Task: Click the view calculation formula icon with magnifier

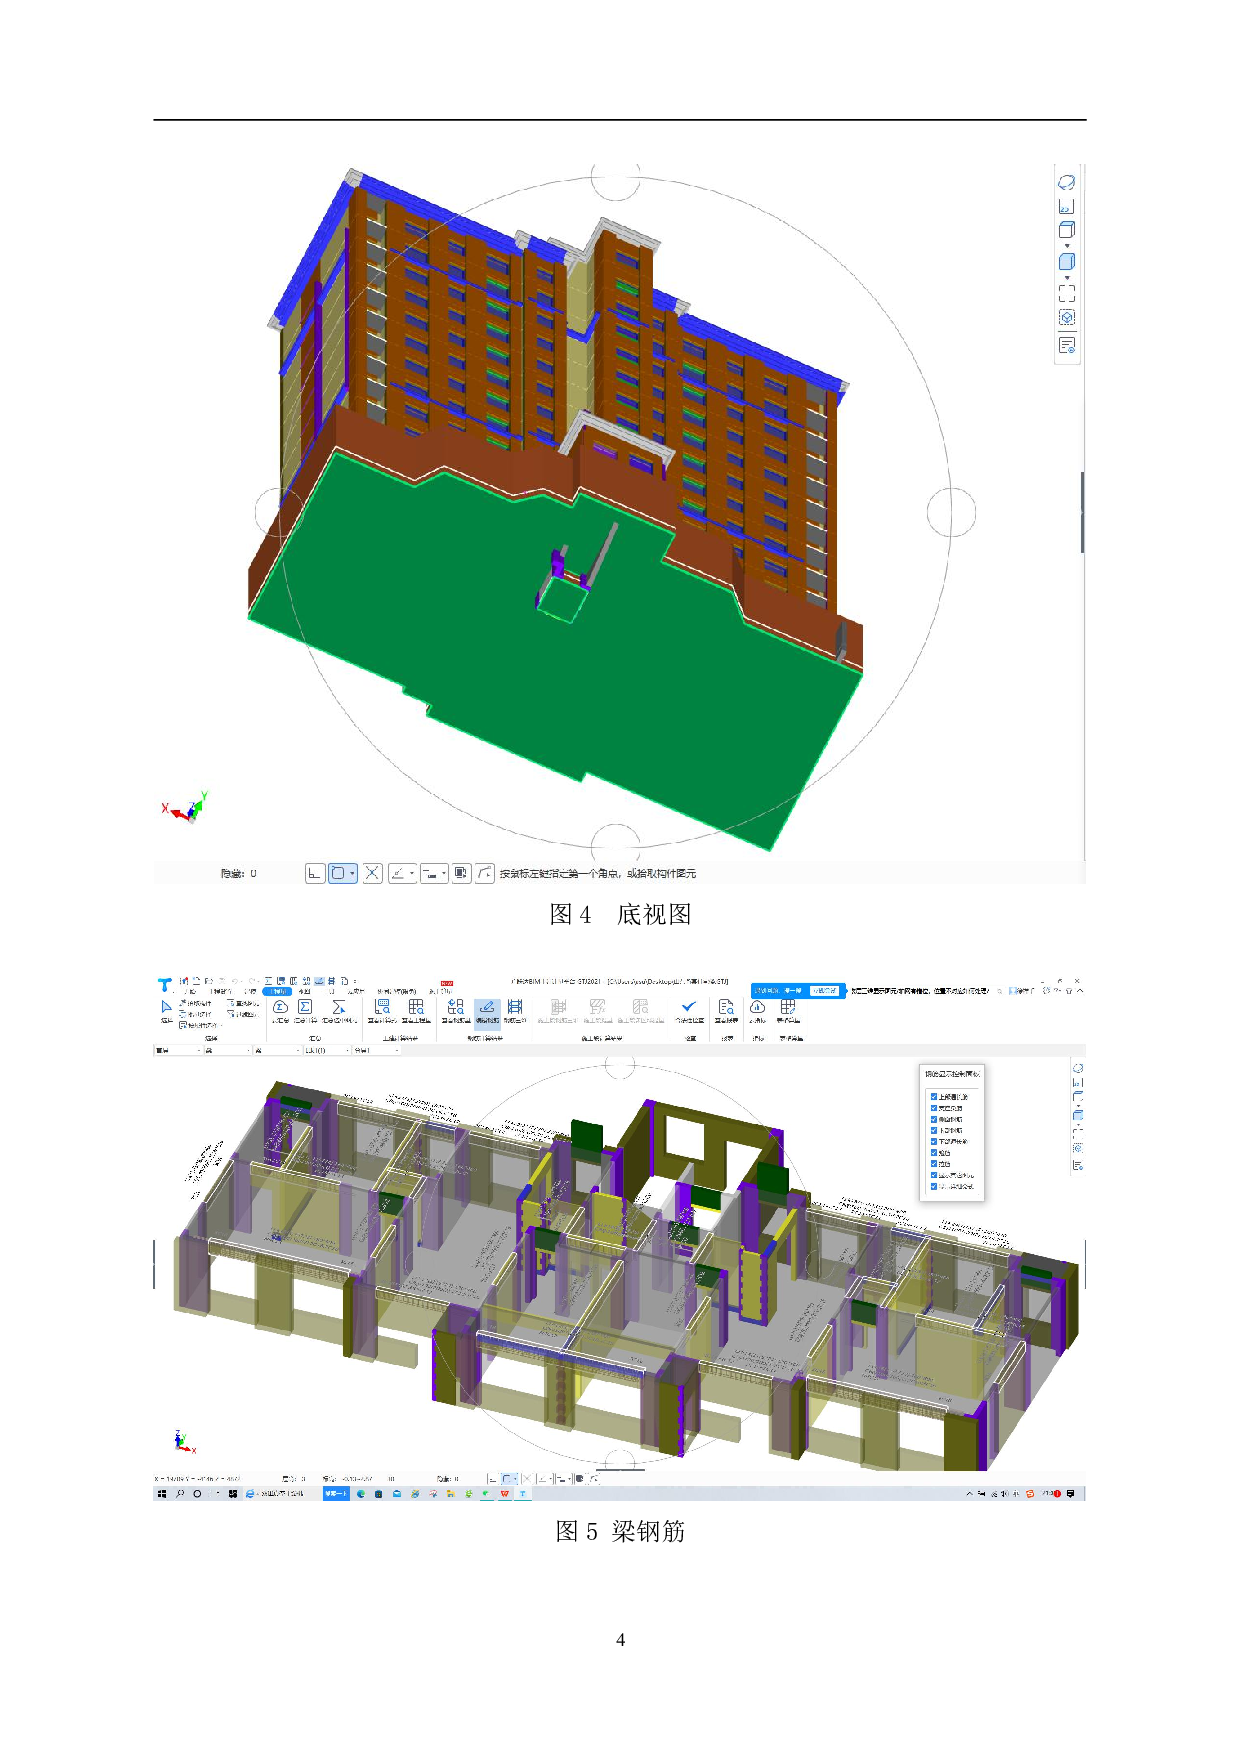Action: [x=382, y=1007]
